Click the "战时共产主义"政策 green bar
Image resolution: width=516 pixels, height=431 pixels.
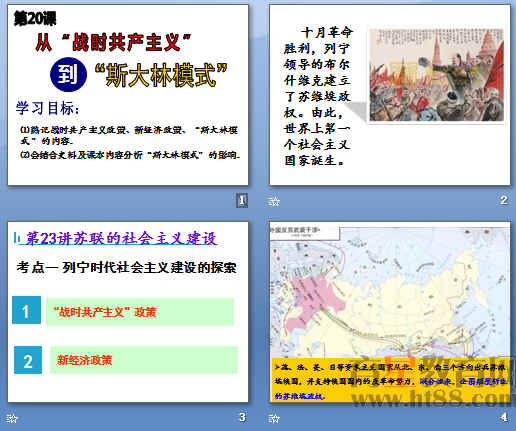coord(140,312)
